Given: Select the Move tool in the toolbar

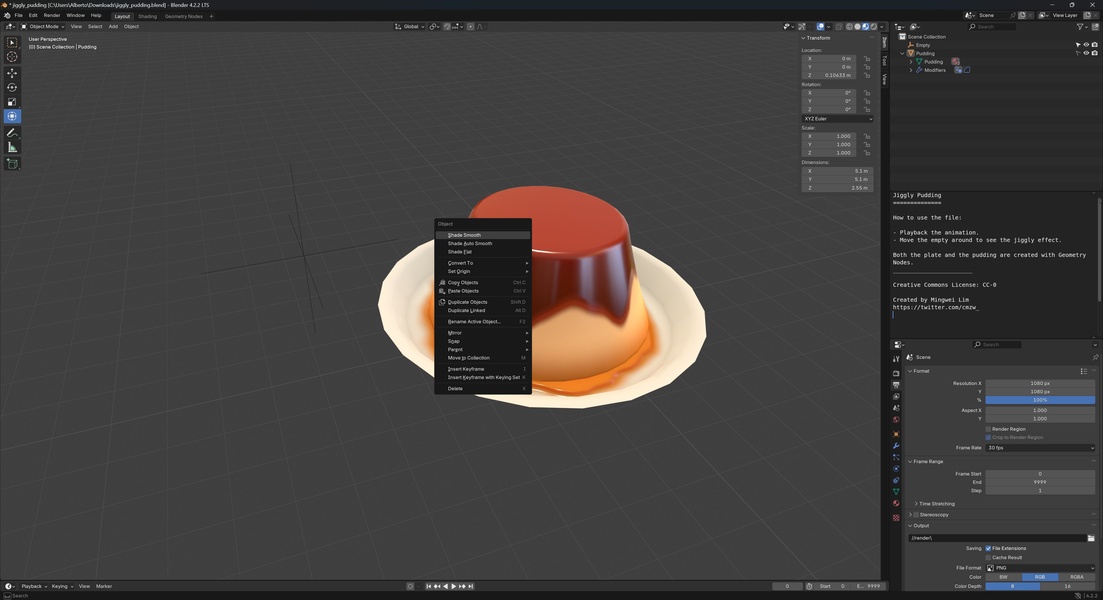Looking at the screenshot, I should [12, 73].
